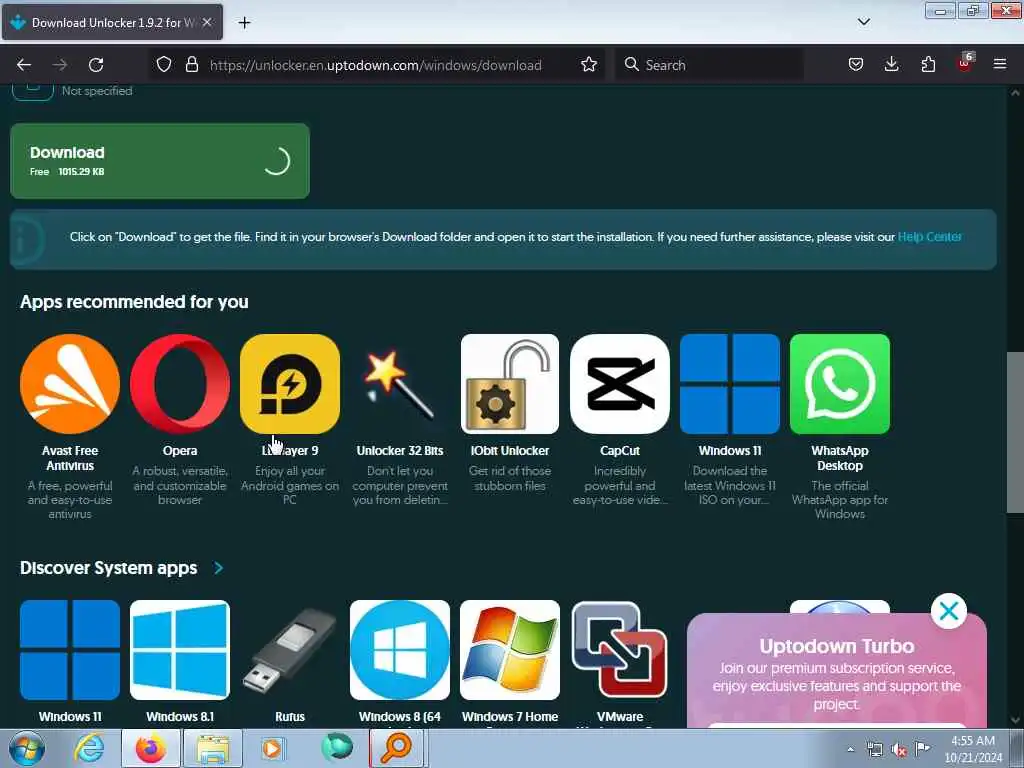
Task: Reload the page with the refresh icon
Action: [x=96, y=65]
